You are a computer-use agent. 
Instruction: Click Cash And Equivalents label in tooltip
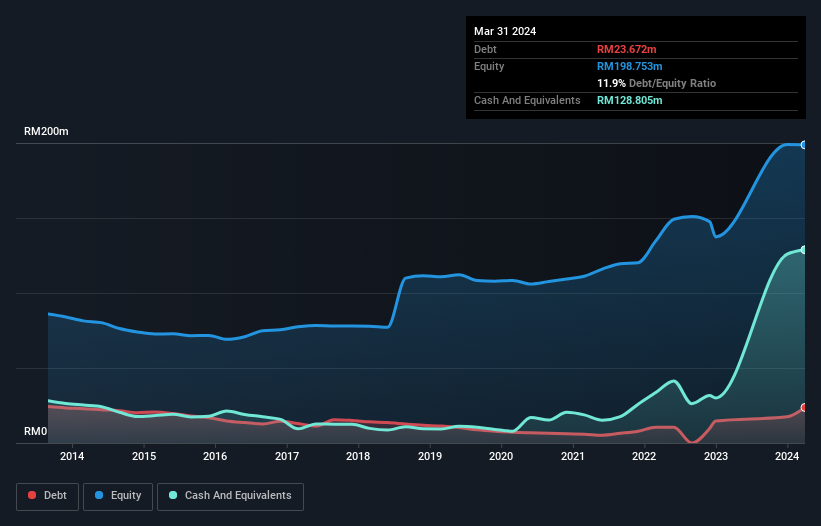click(x=527, y=100)
